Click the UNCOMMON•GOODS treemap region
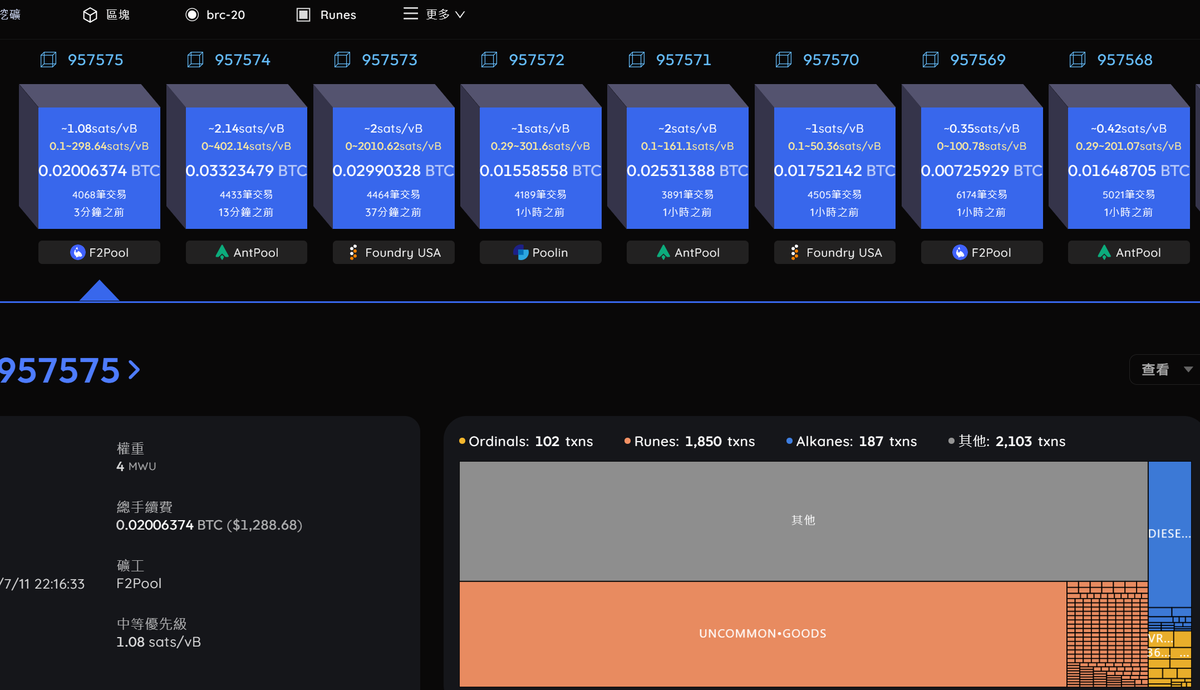This screenshot has width=1200, height=690. click(762, 634)
